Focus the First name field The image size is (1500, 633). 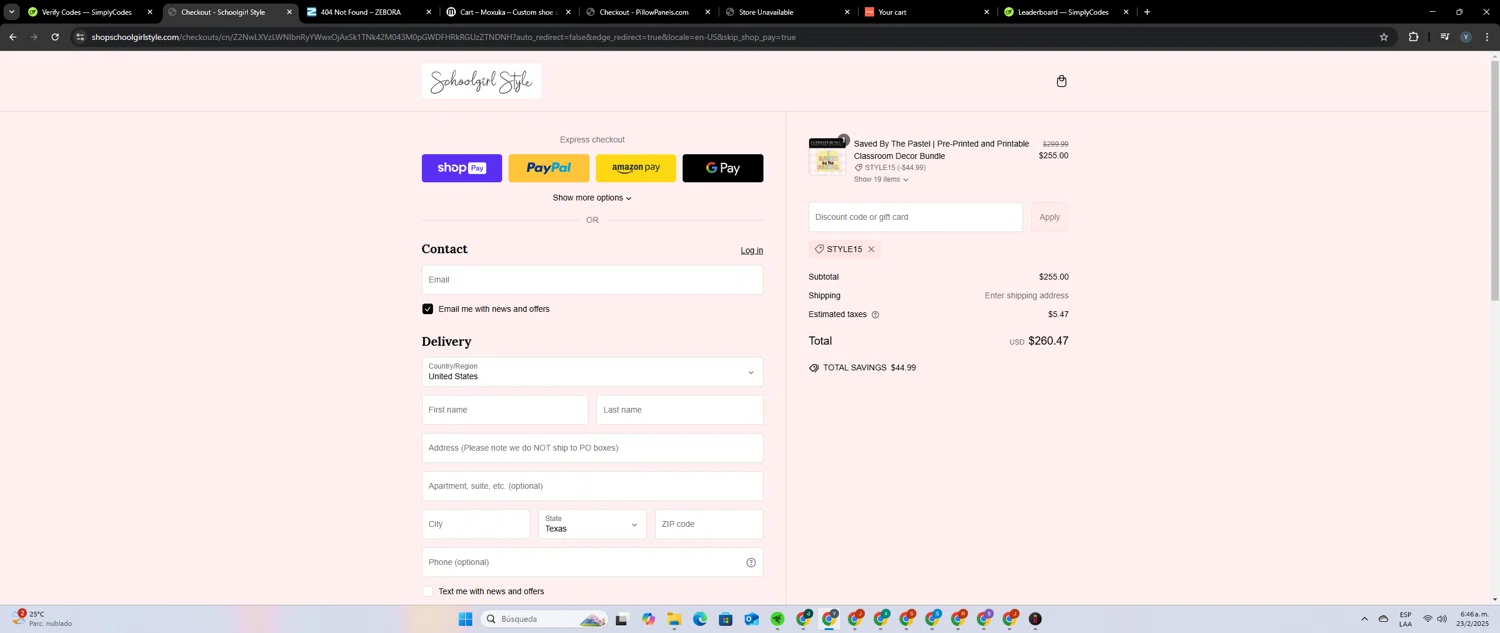coord(505,410)
